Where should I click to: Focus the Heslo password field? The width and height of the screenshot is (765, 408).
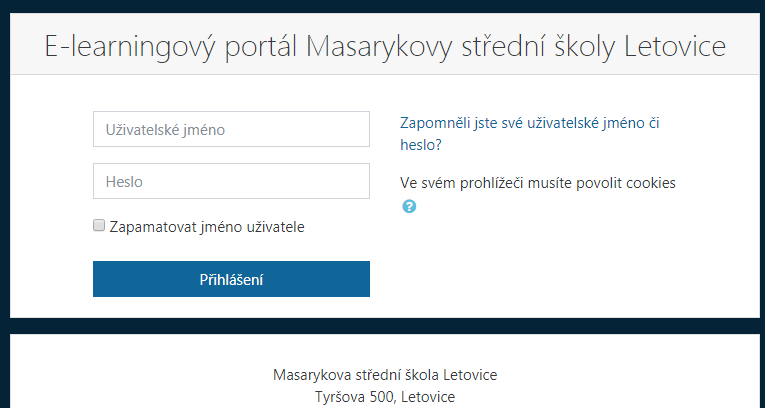231,181
